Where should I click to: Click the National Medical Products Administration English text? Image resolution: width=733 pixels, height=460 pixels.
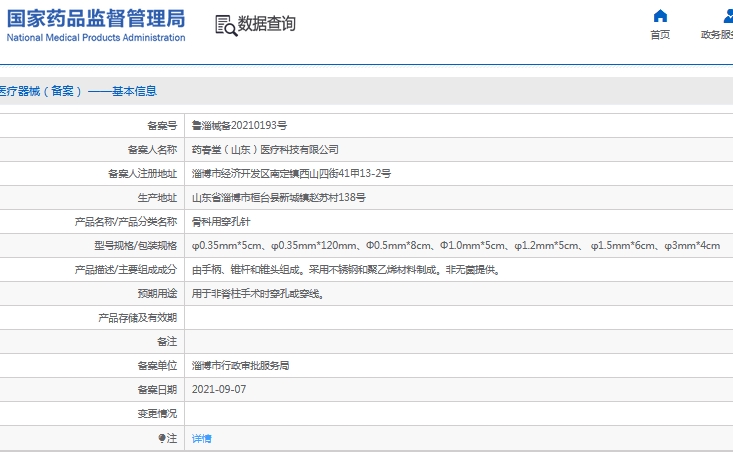tap(96, 37)
